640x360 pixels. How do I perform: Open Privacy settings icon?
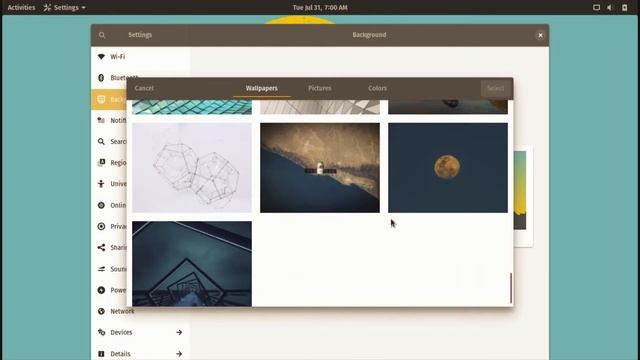pyautogui.click(x=101, y=227)
